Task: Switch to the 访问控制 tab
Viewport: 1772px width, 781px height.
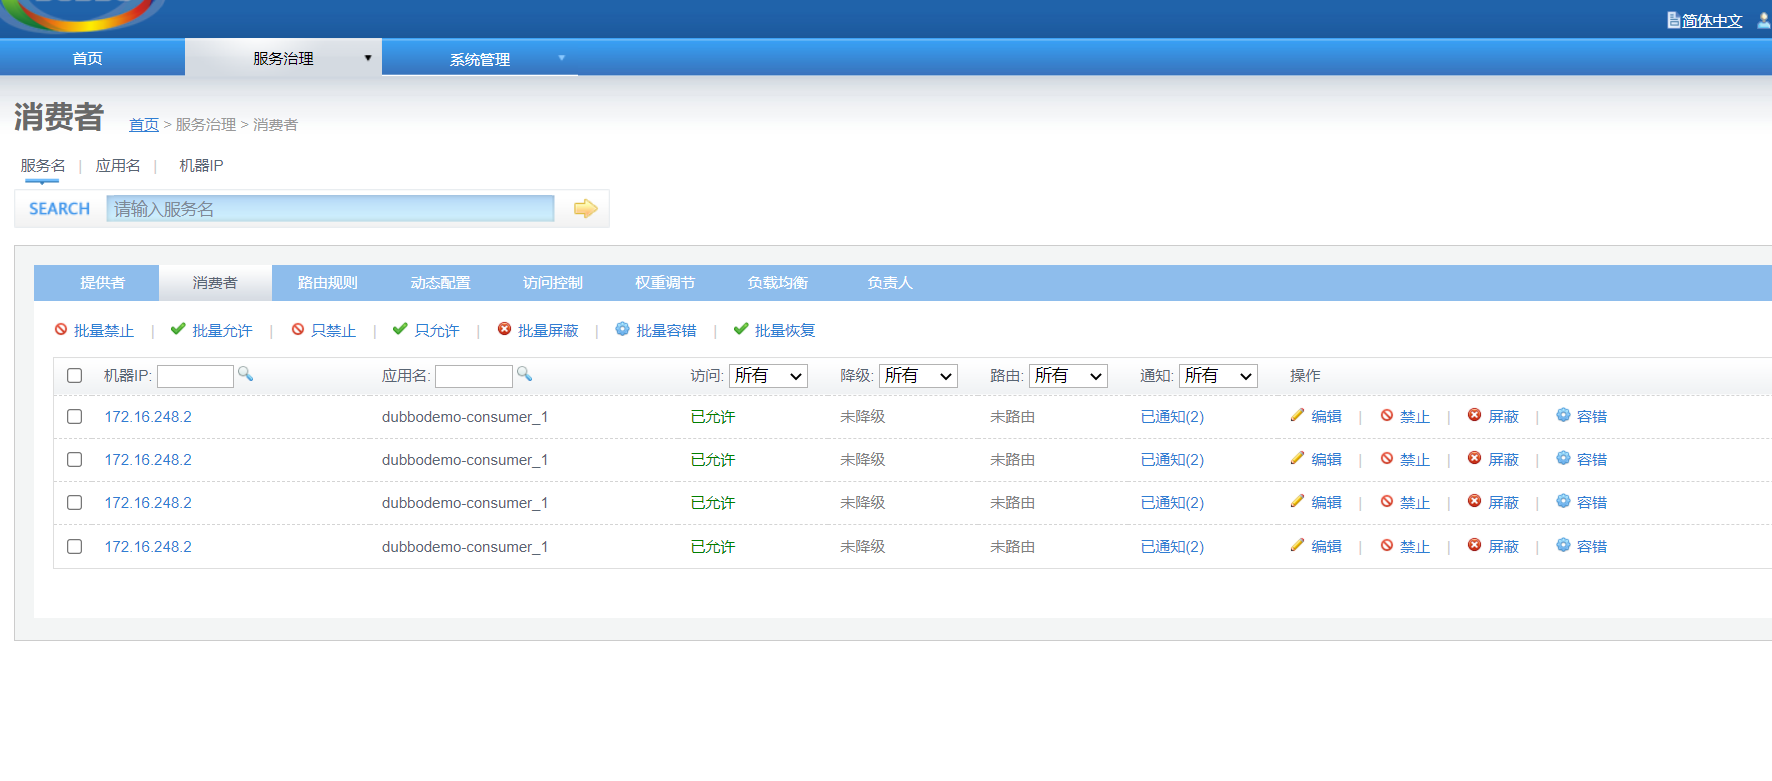Action: coord(552,283)
